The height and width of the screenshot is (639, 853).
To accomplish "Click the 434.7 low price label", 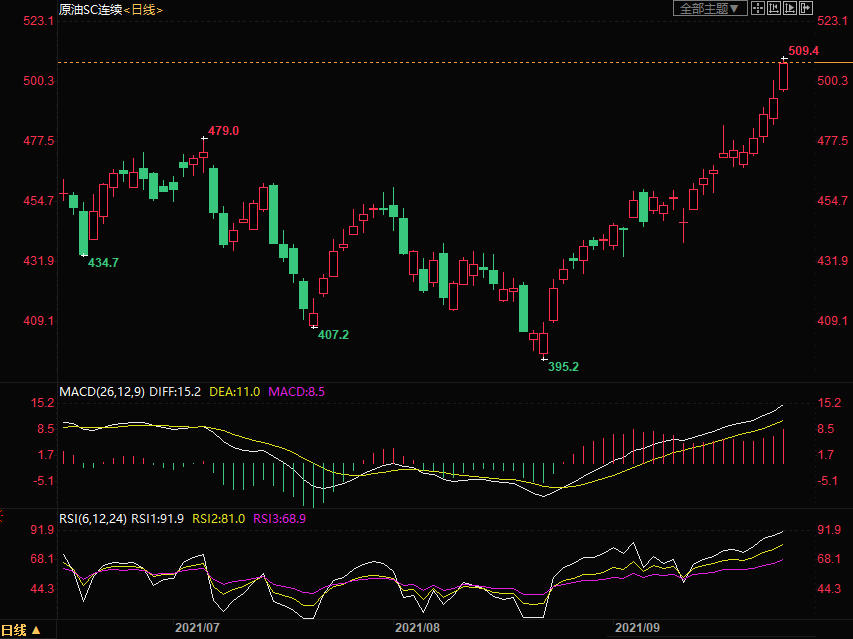I will 103,263.
